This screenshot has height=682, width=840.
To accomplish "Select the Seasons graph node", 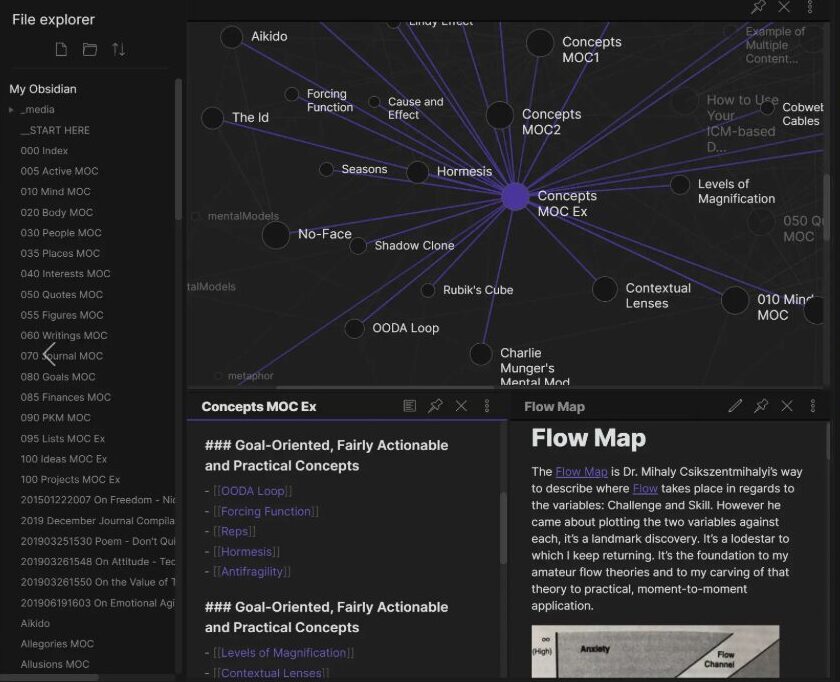I will [326, 169].
